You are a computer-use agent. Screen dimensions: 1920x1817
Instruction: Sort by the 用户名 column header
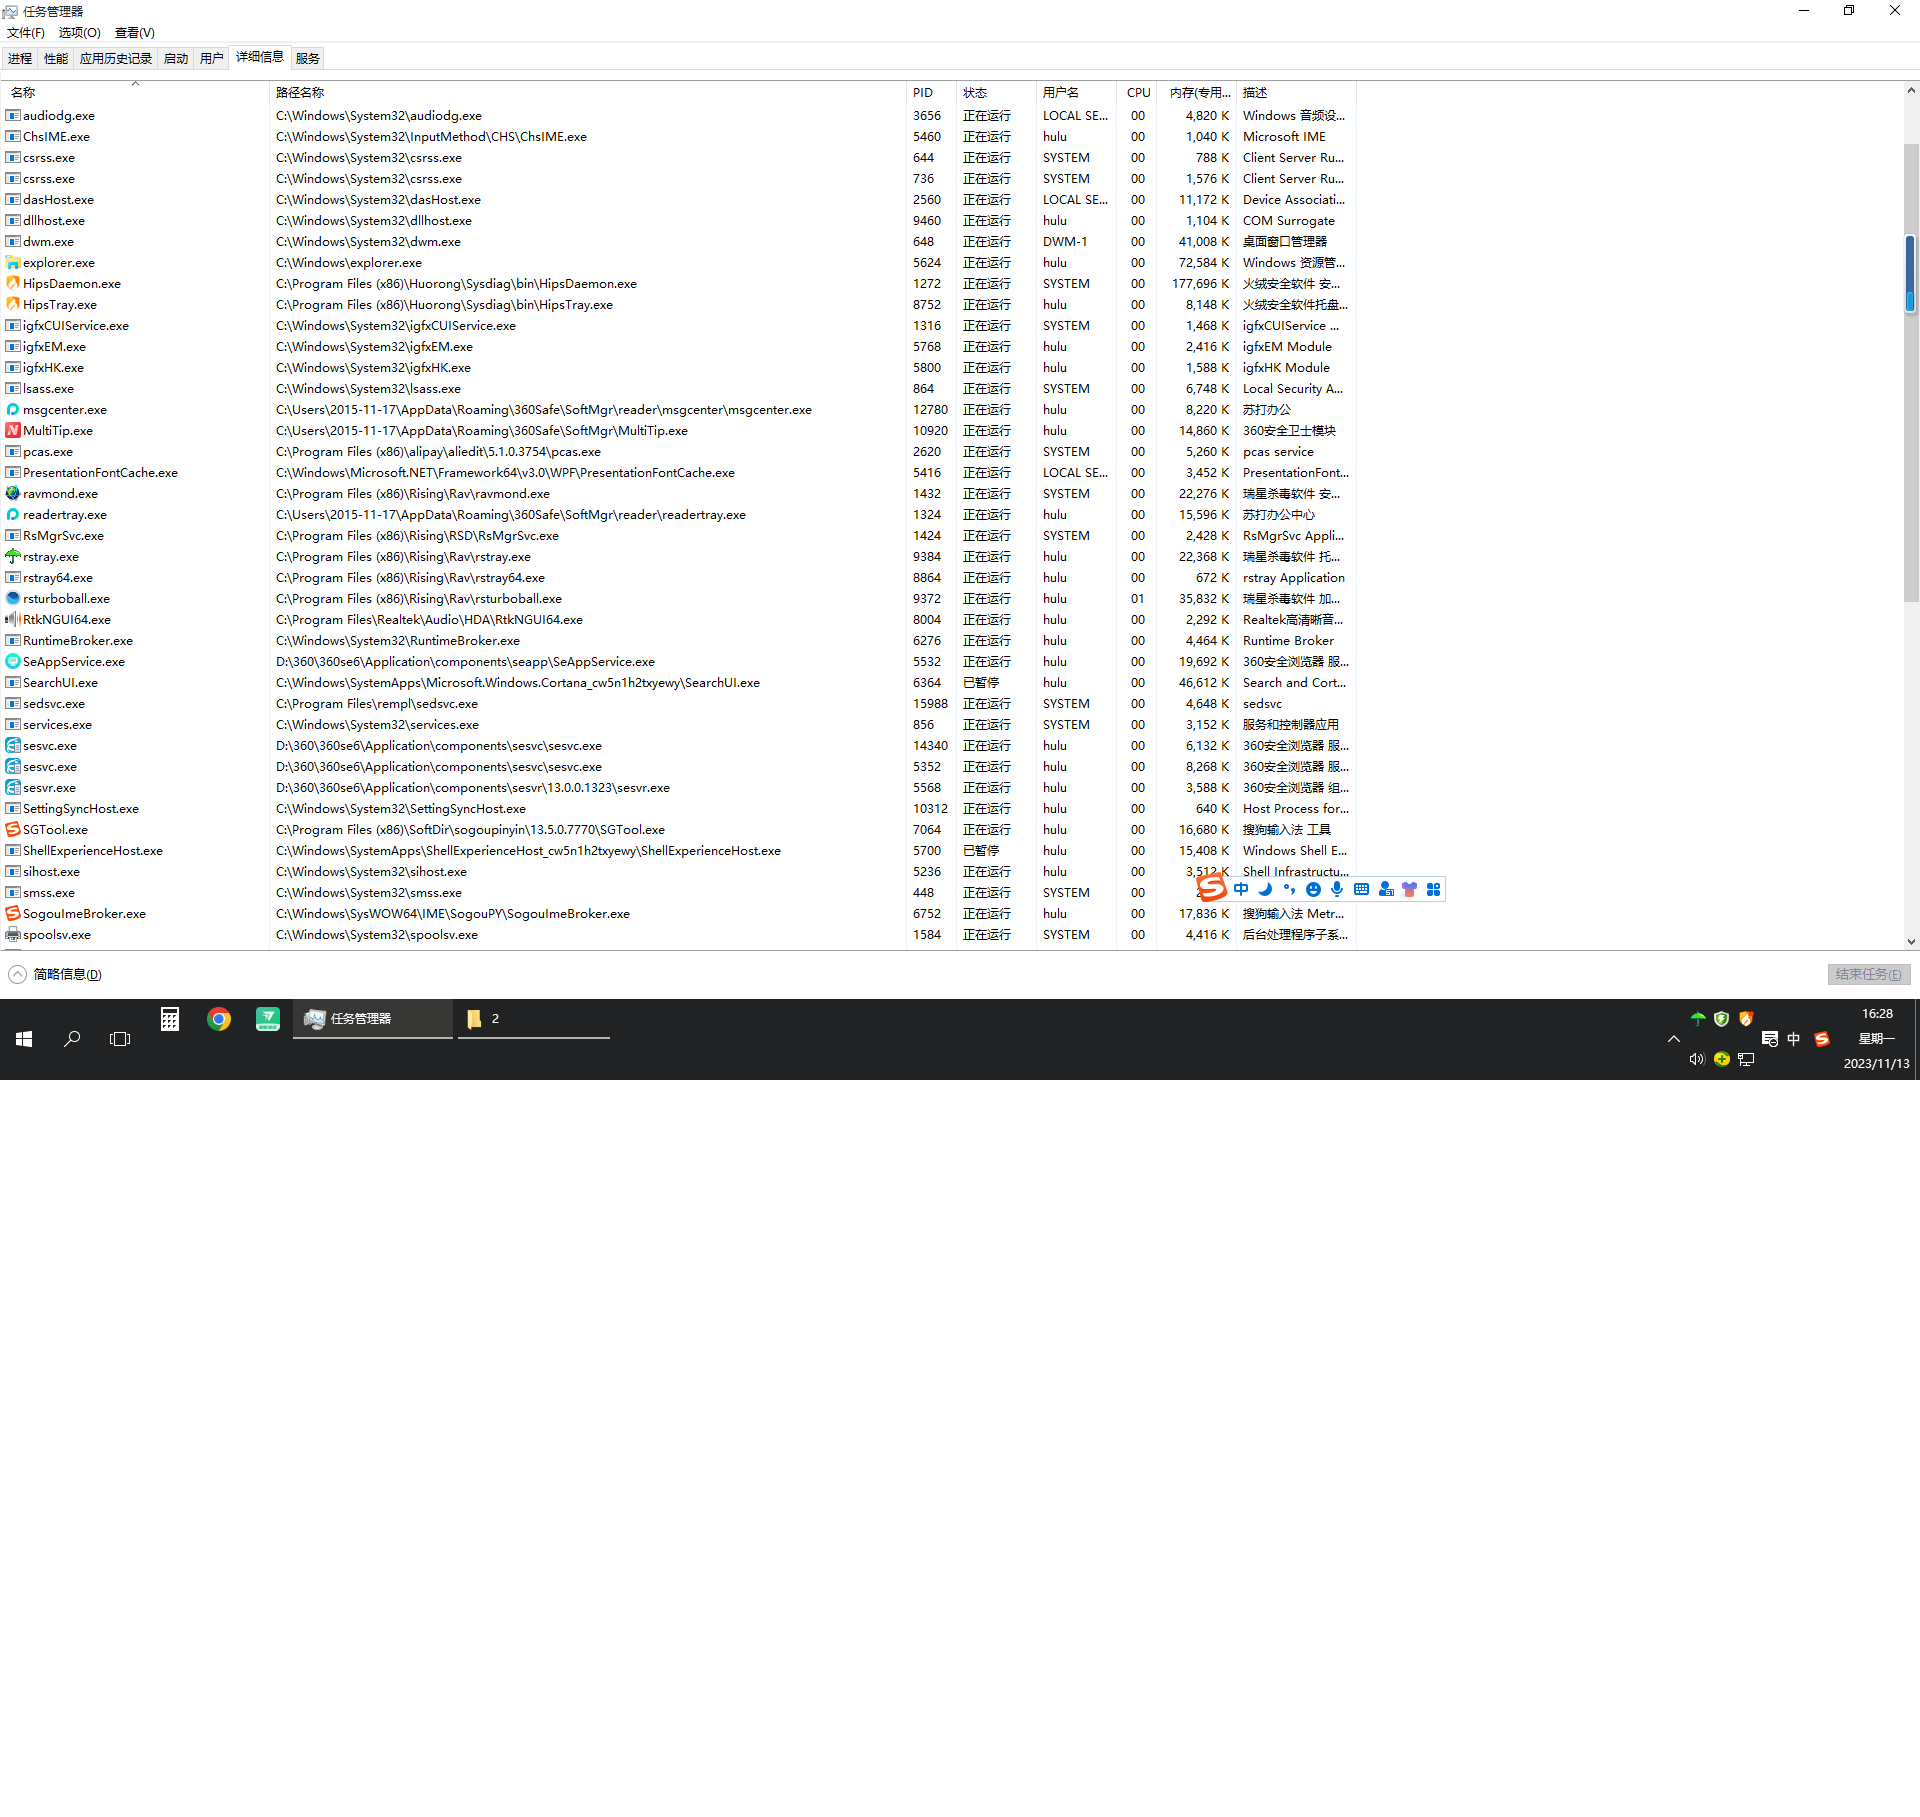pos(1076,92)
